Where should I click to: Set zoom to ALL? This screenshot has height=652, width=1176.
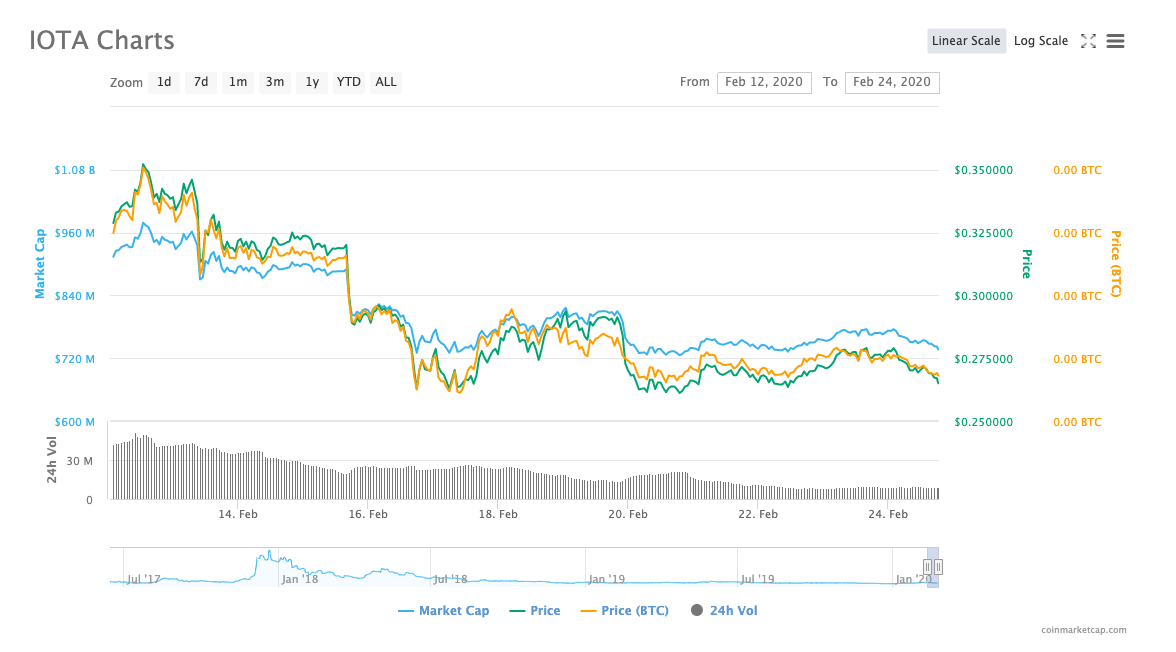(x=386, y=83)
